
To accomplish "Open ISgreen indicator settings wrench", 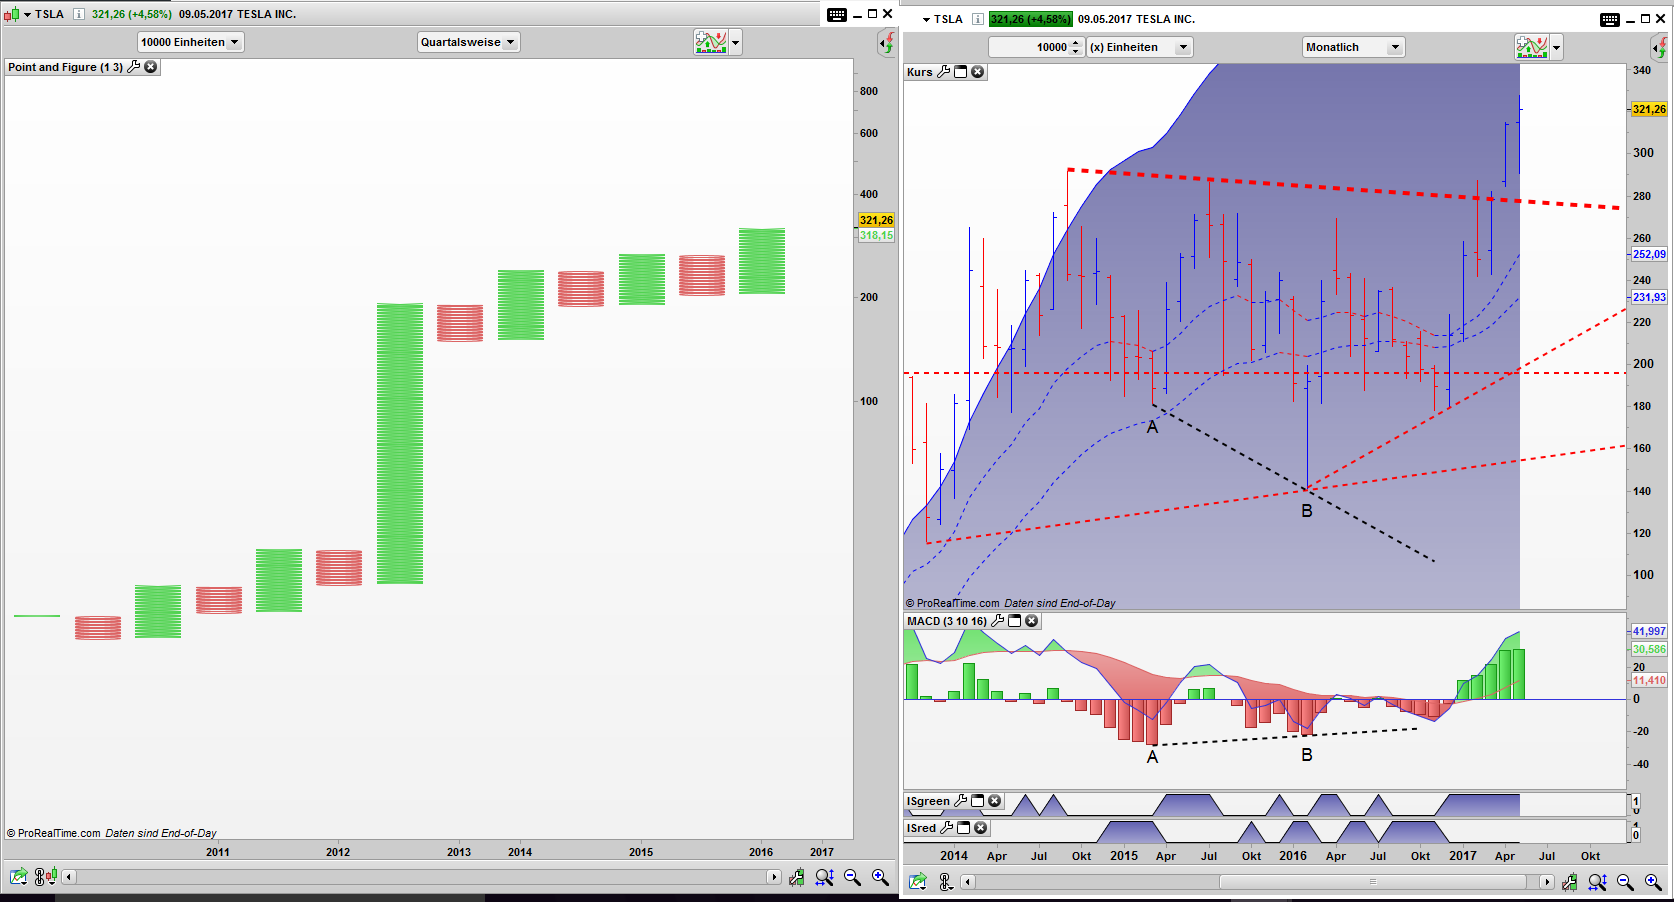I will point(960,801).
